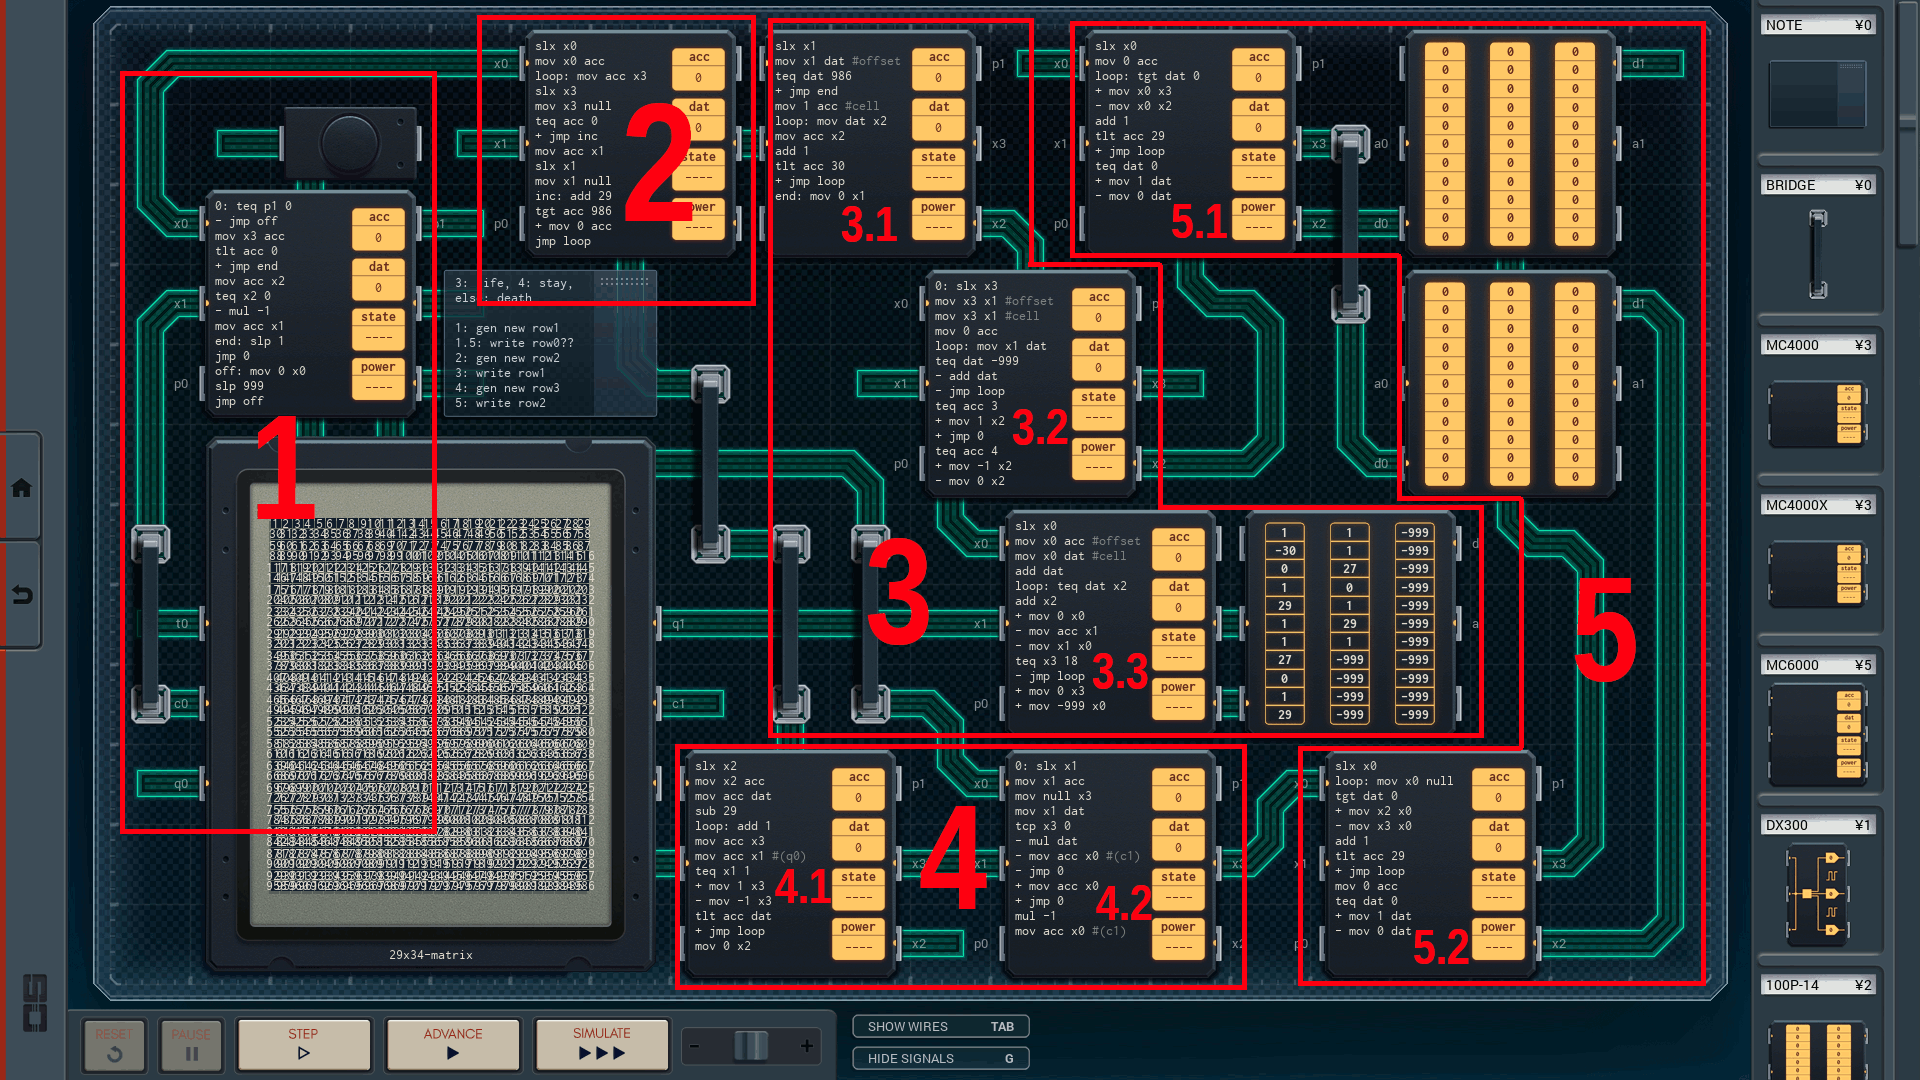Pick the BRIDGE component from parts panel
Image resolution: width=1920 pixels, height=1080 pixels.
1817,255
